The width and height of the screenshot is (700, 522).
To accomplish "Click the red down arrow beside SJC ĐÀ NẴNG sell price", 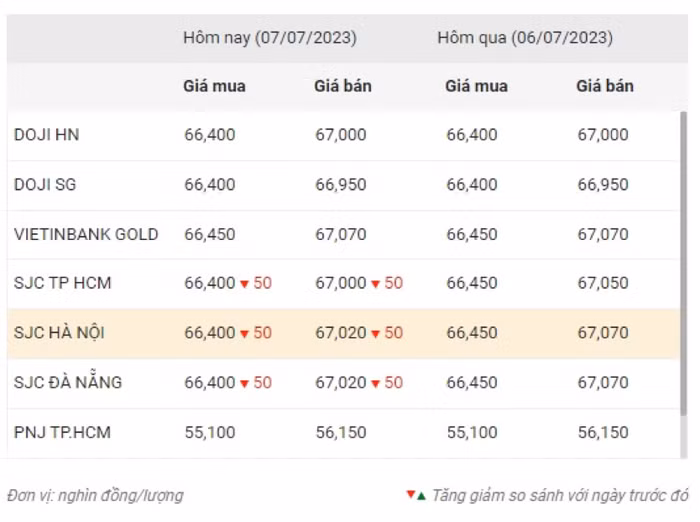I will pos(376,383).
